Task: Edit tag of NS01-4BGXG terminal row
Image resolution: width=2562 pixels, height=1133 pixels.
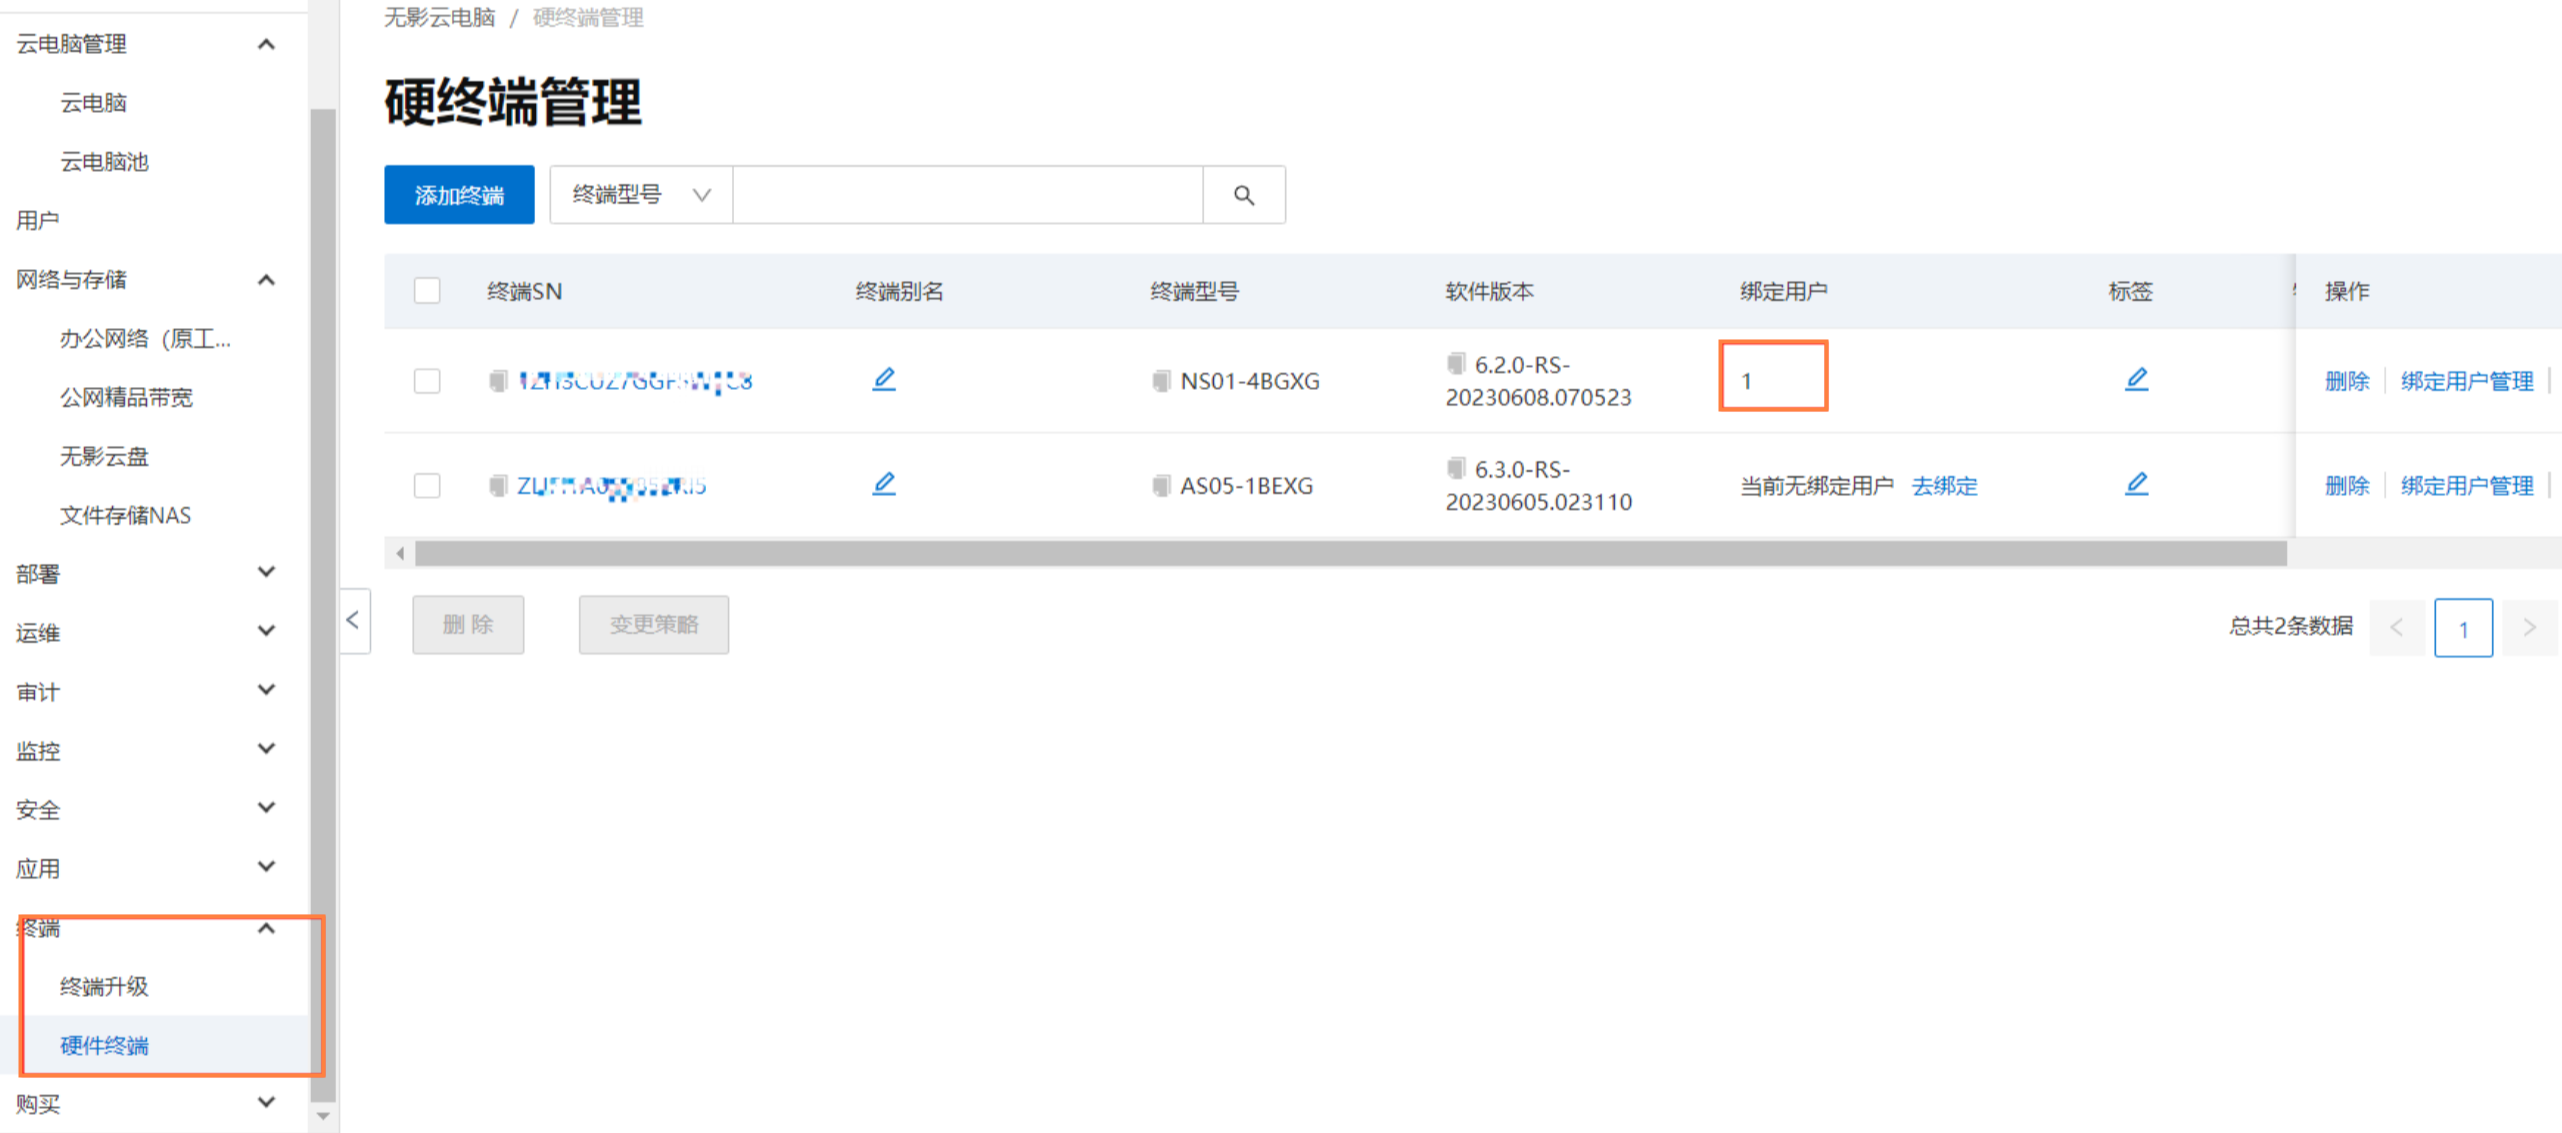Action: pos(2135,379)
